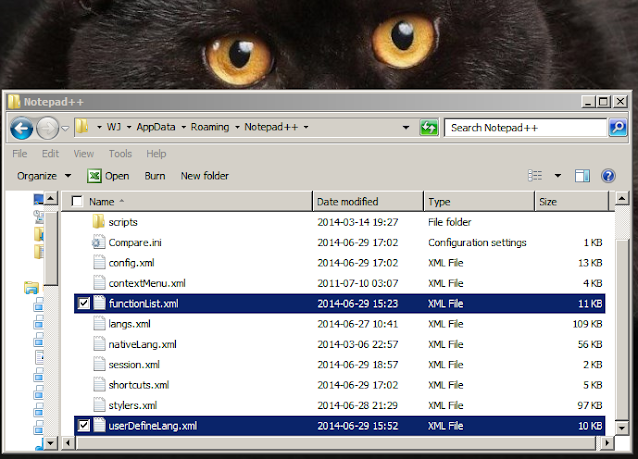This screenshot has height=459, width=638.
Task: Open the File menu
Action: [x=20, y=154]
